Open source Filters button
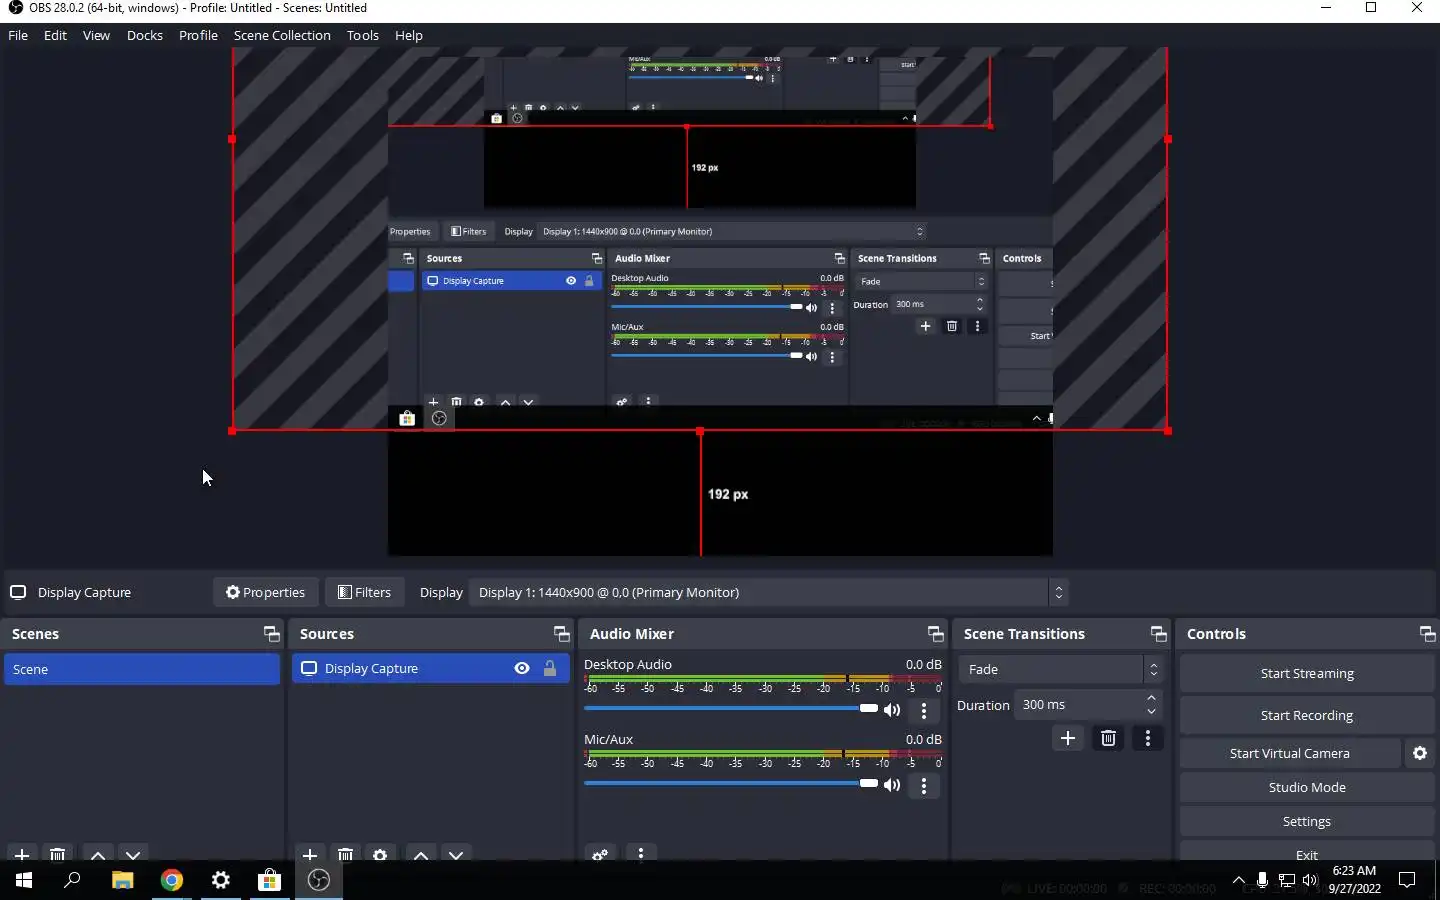This screenshot has width=1440, height=900. 364,592
